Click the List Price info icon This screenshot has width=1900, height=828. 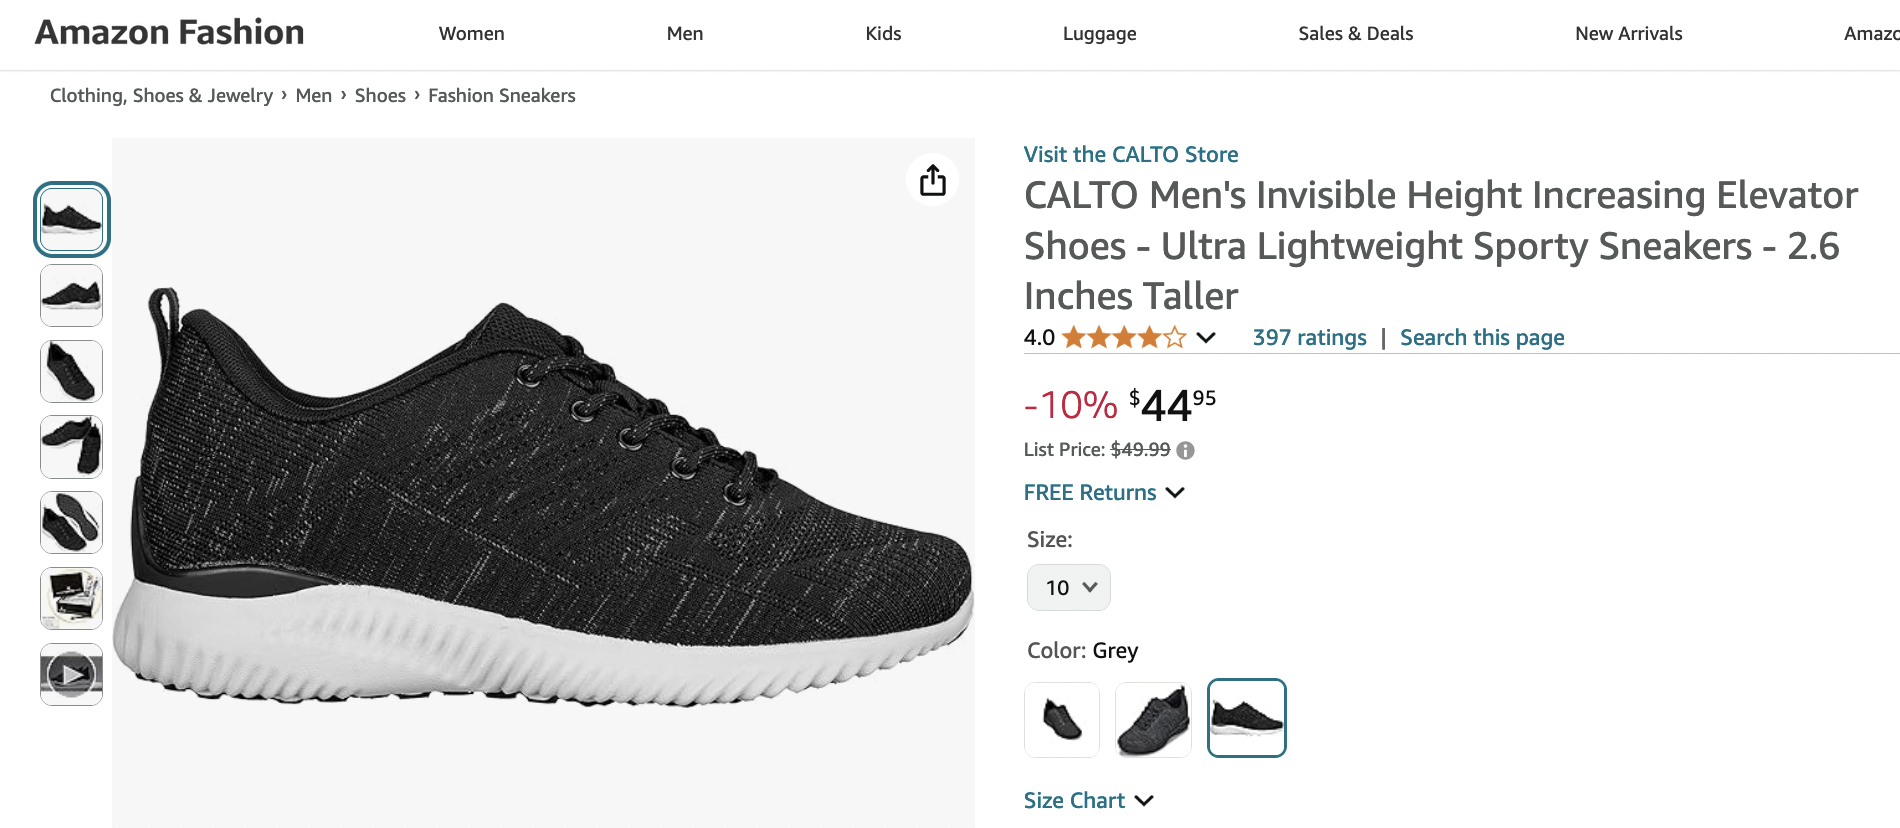(1185, 450)
